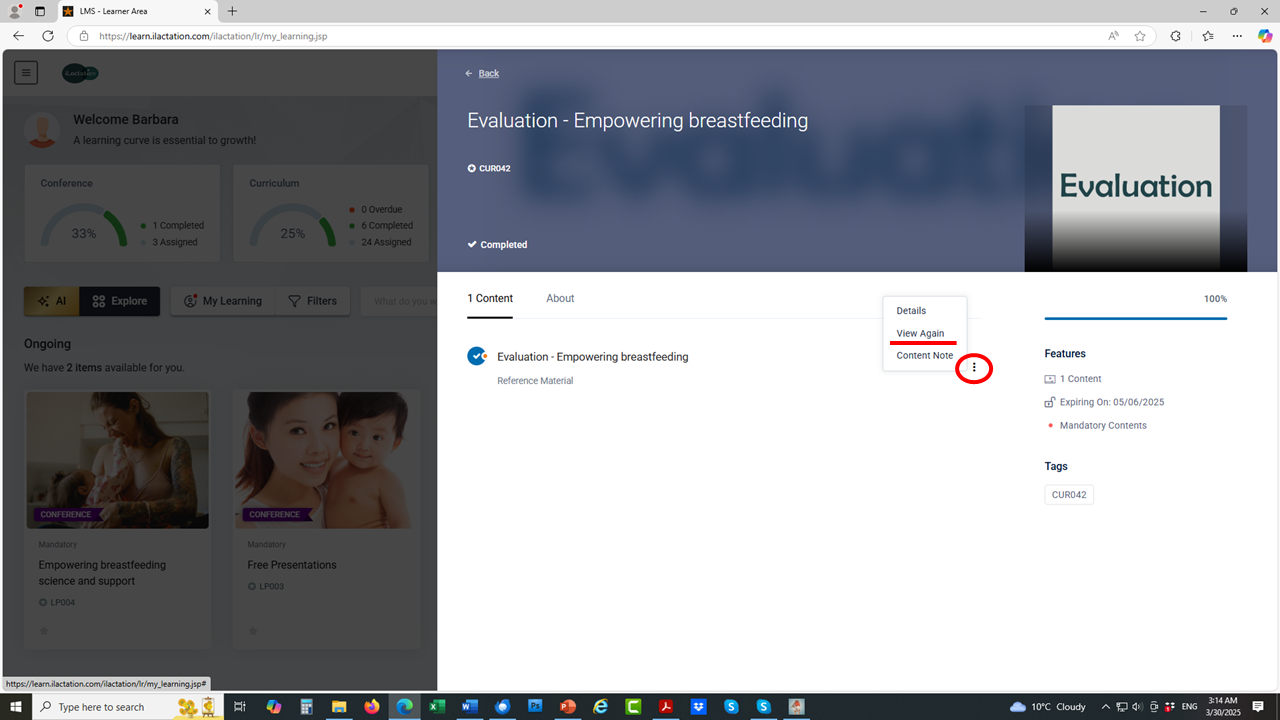The width and height of the screenshot is (1280, 720).
Task: Click the Read aloud icon in address bar
Action: (1113, 36)
